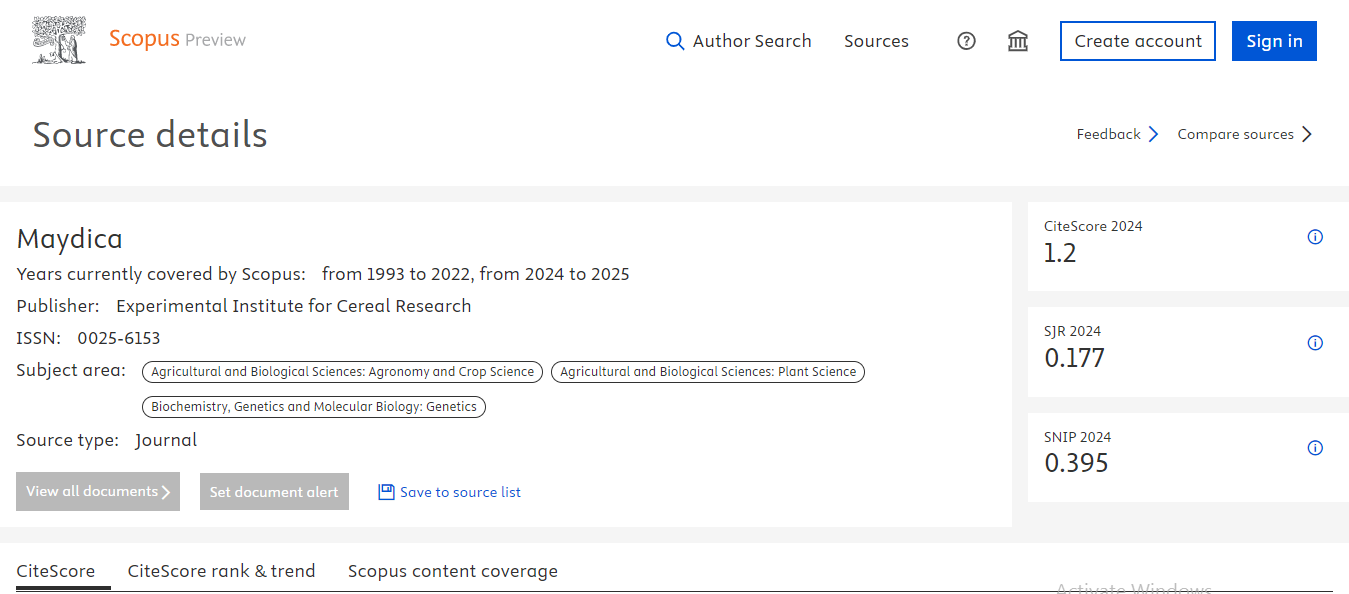Click the SNIP value 0.395

[1076, 463]
